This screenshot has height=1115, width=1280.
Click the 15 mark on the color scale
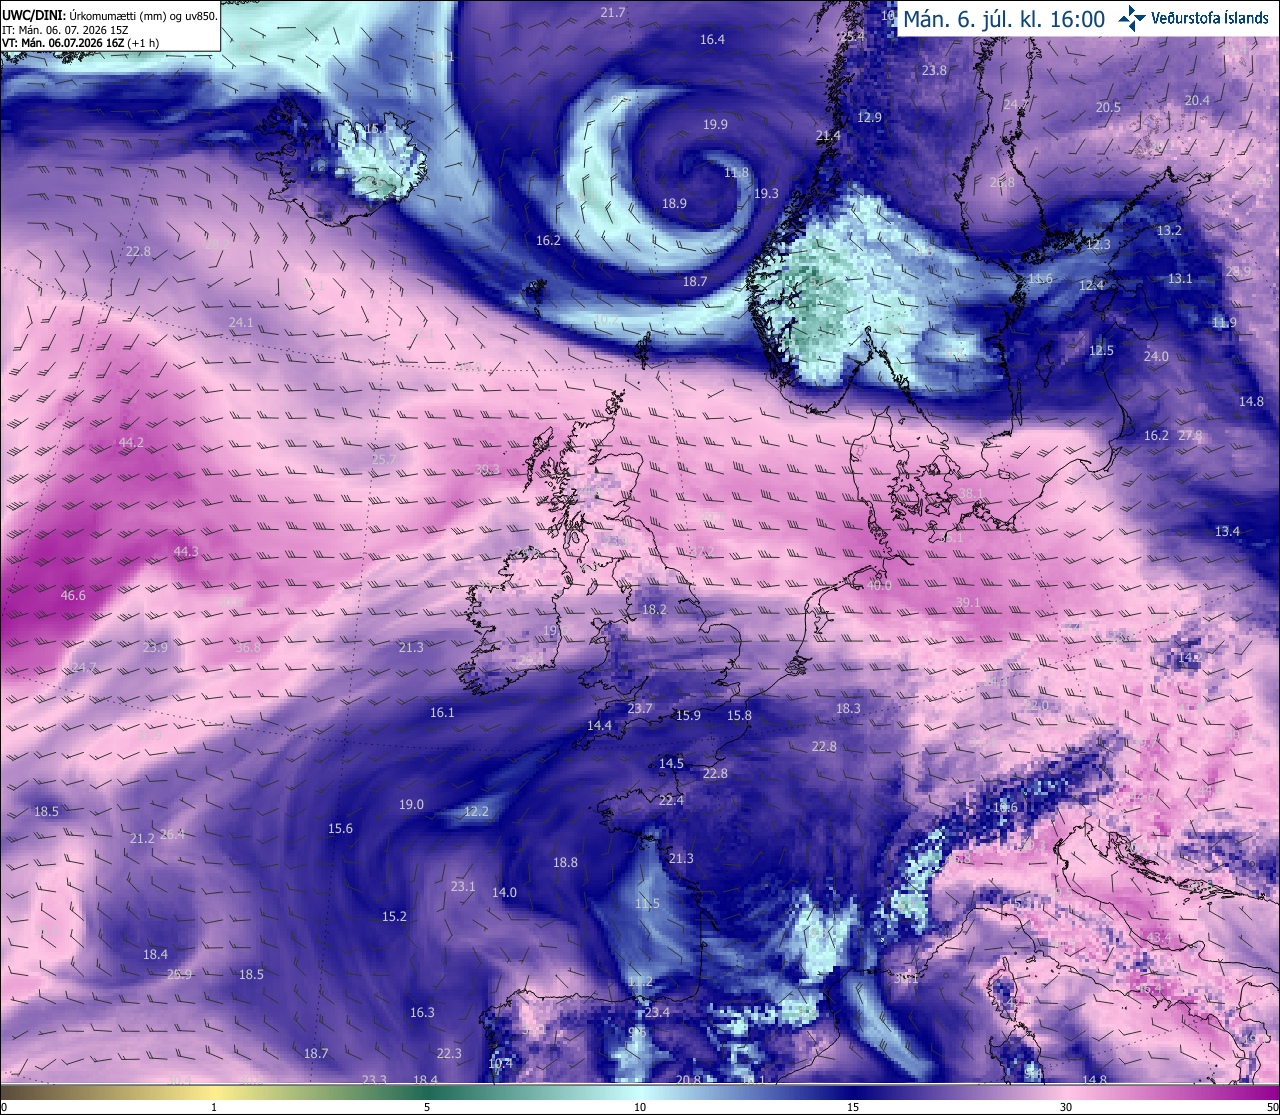coord(853,1107)
